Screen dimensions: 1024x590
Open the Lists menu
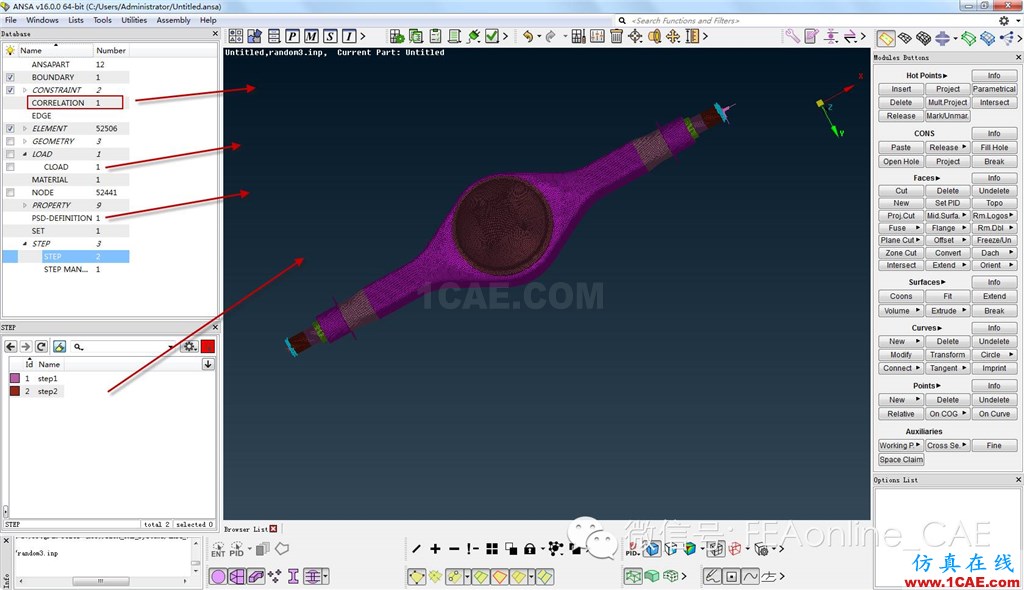pyautogui.click(x=76, y=20)
